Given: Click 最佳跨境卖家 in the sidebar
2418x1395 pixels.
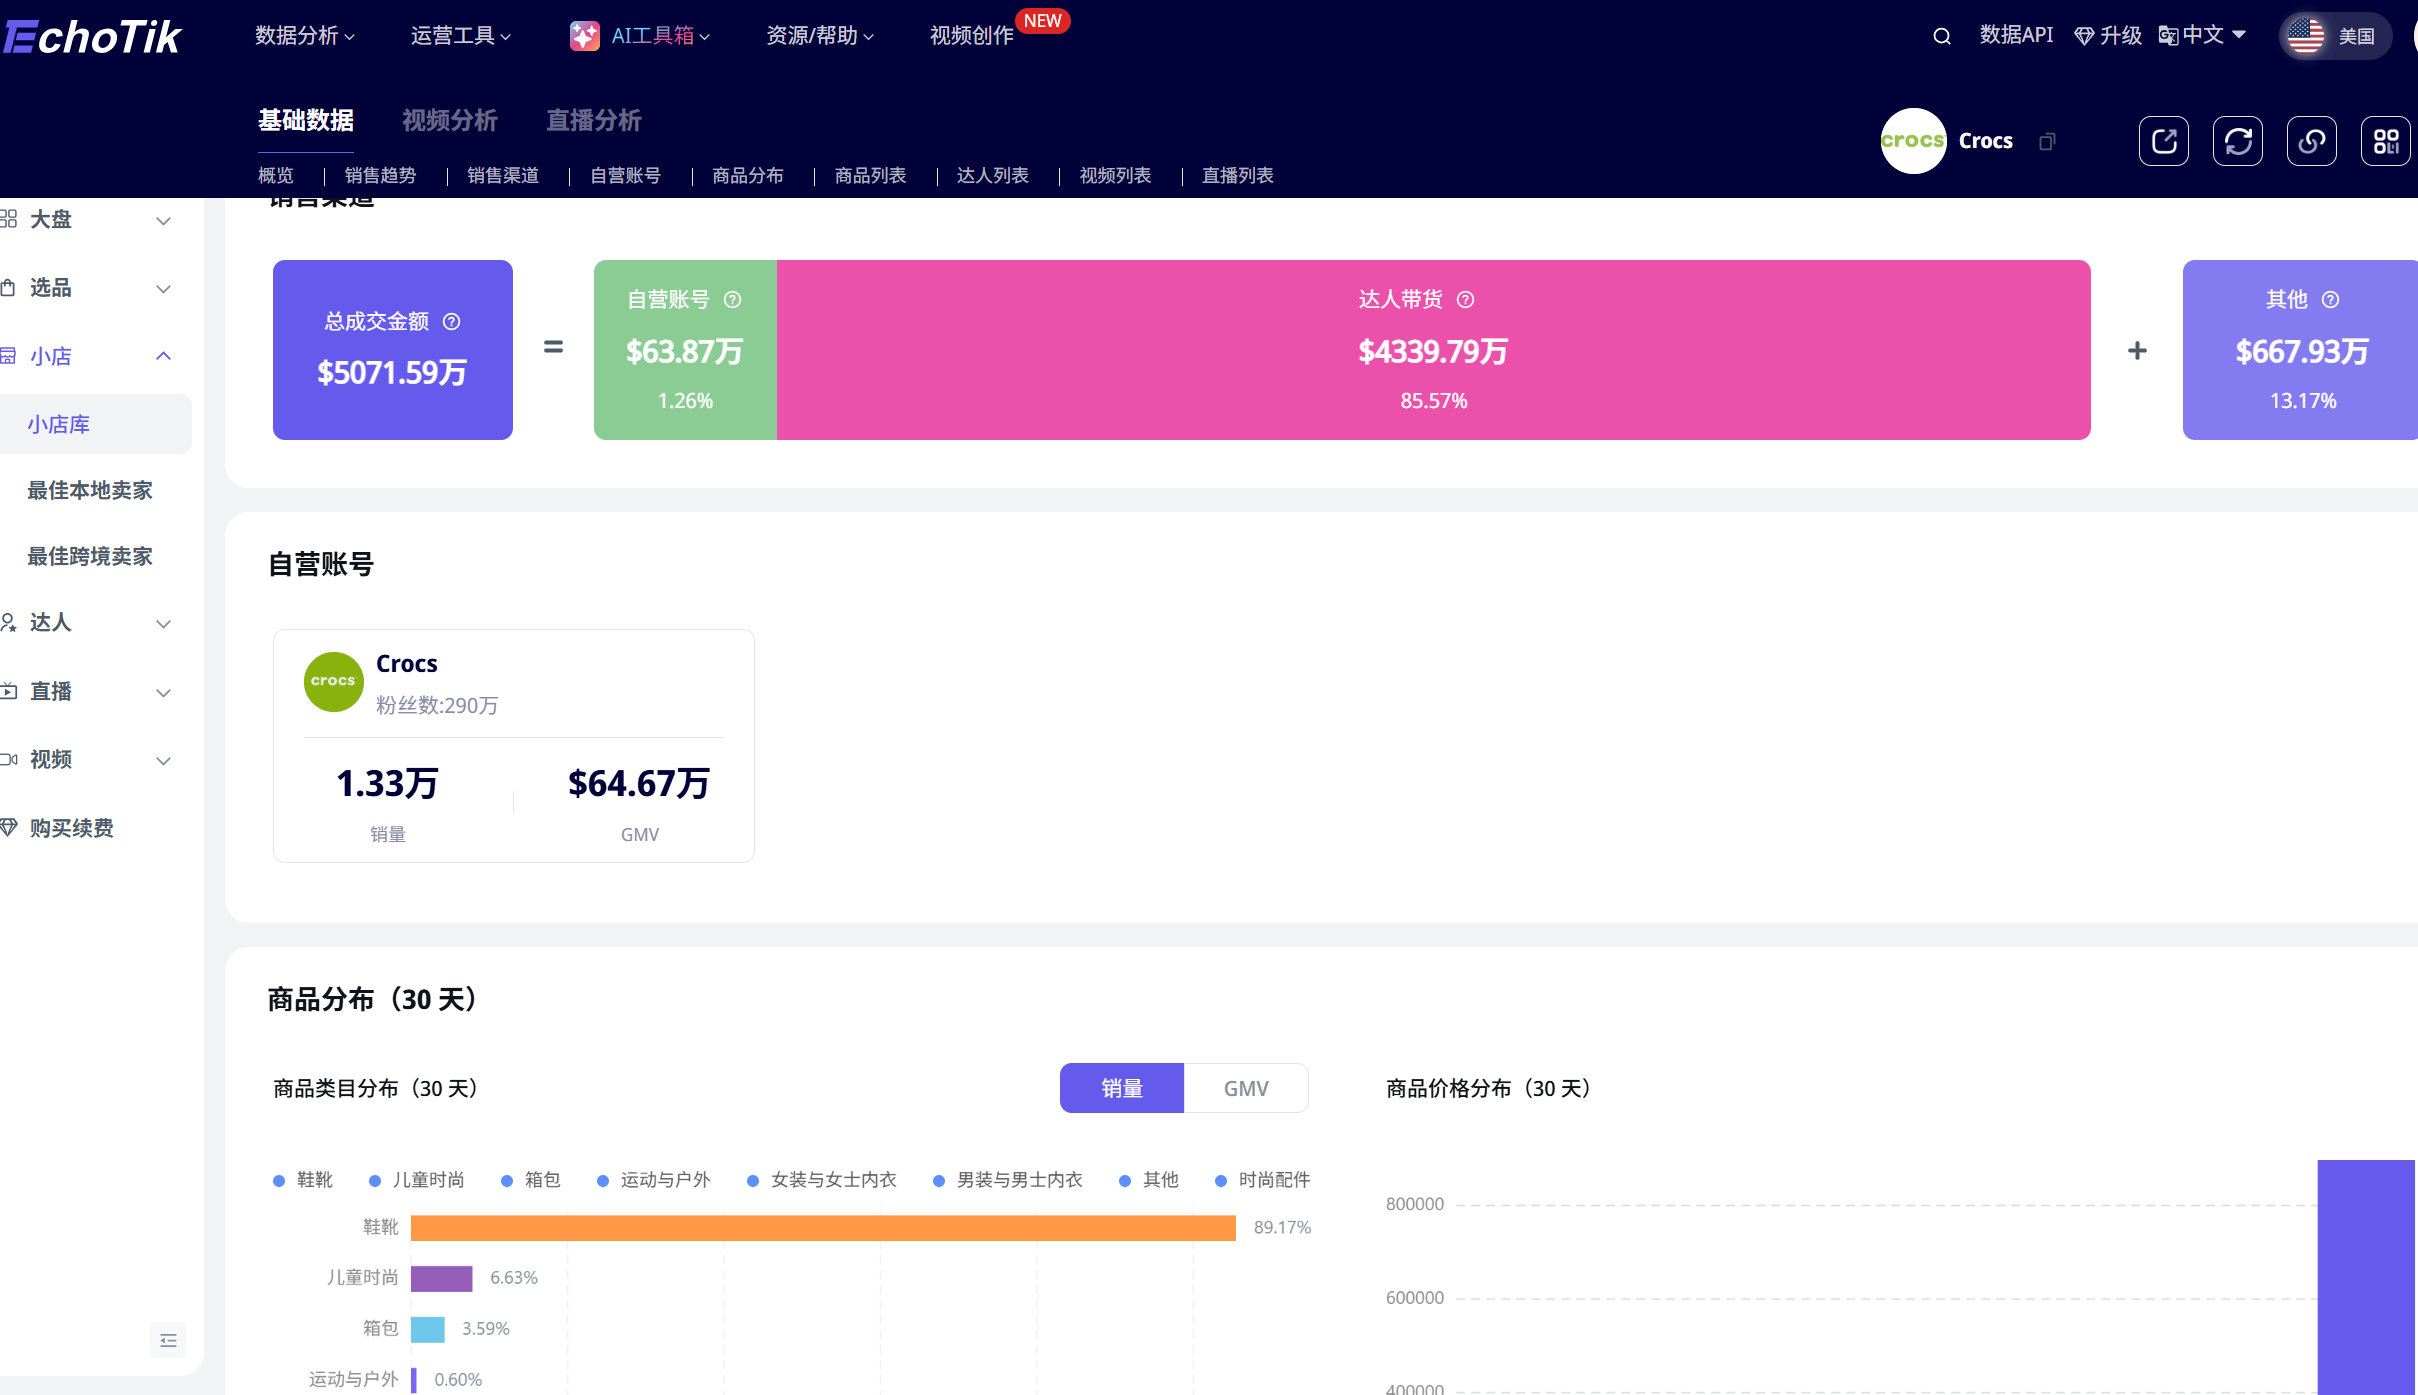Looking at the screenshot, I should [89, 556].
